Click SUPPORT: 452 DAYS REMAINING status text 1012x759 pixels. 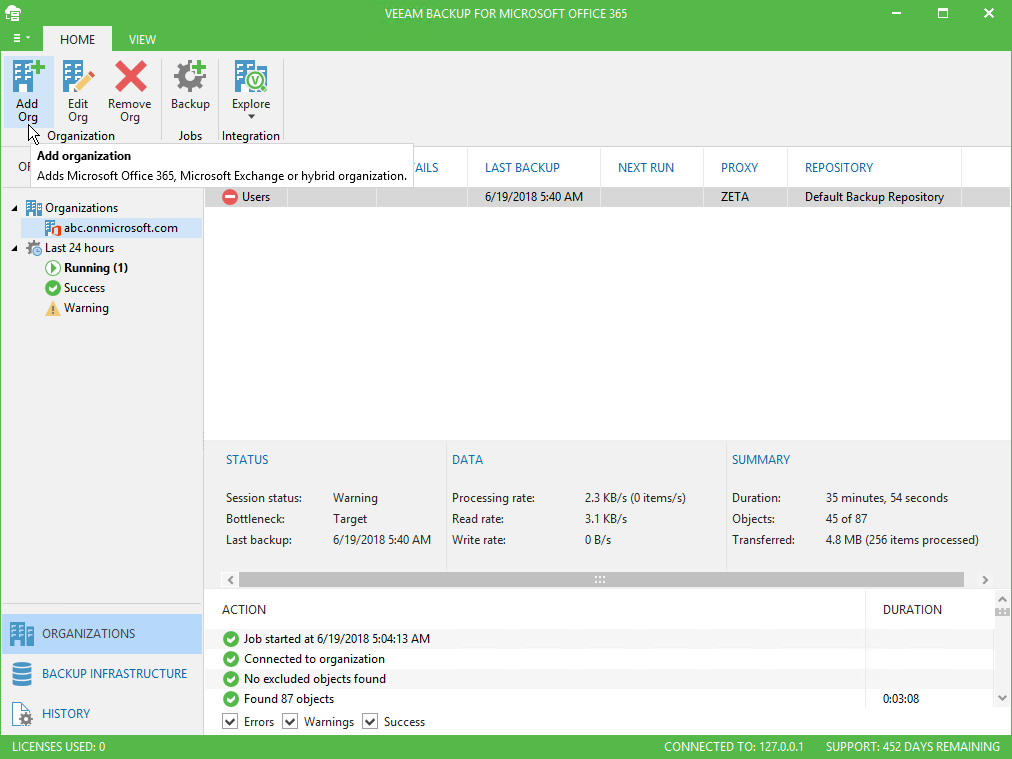913,747
